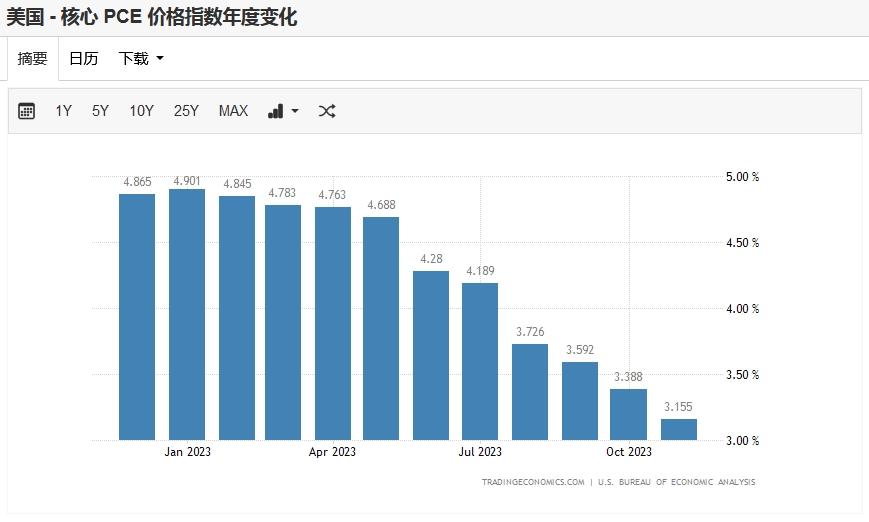Click the Jul 2023 axis label

point(480,452)
